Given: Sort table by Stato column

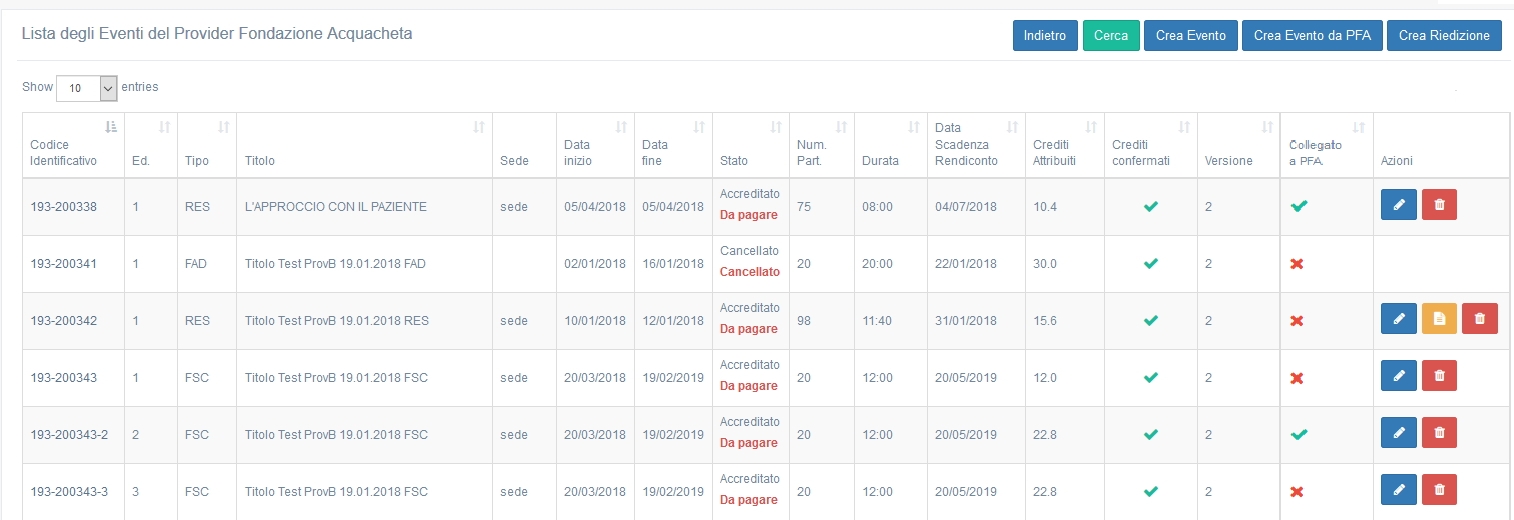Looking at the screenshot, I should [776, 127].
